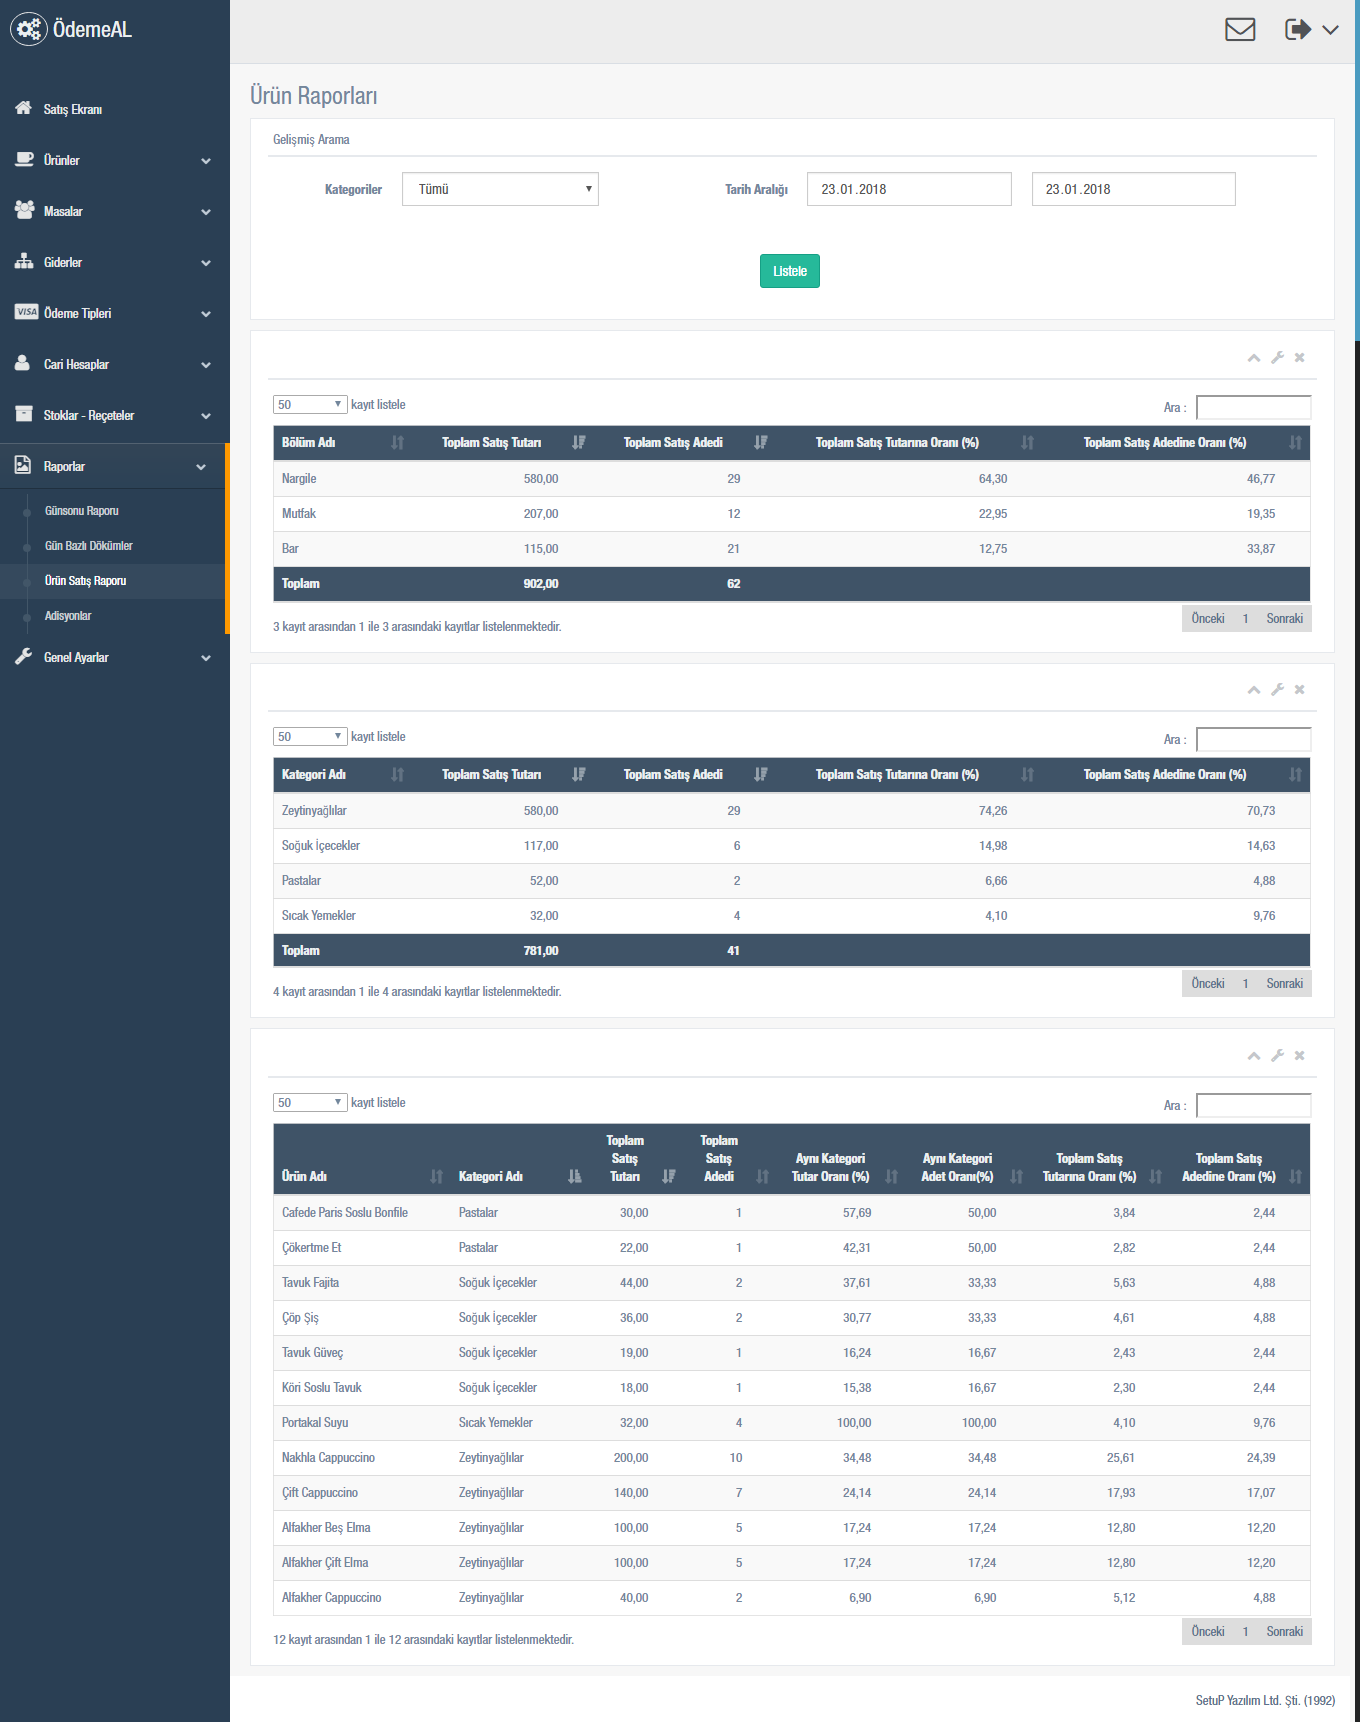Click the archive icon for Stoklar - Reçeteler
The width and height of the screenshot is (1360, 1722).
pos(24,414)
